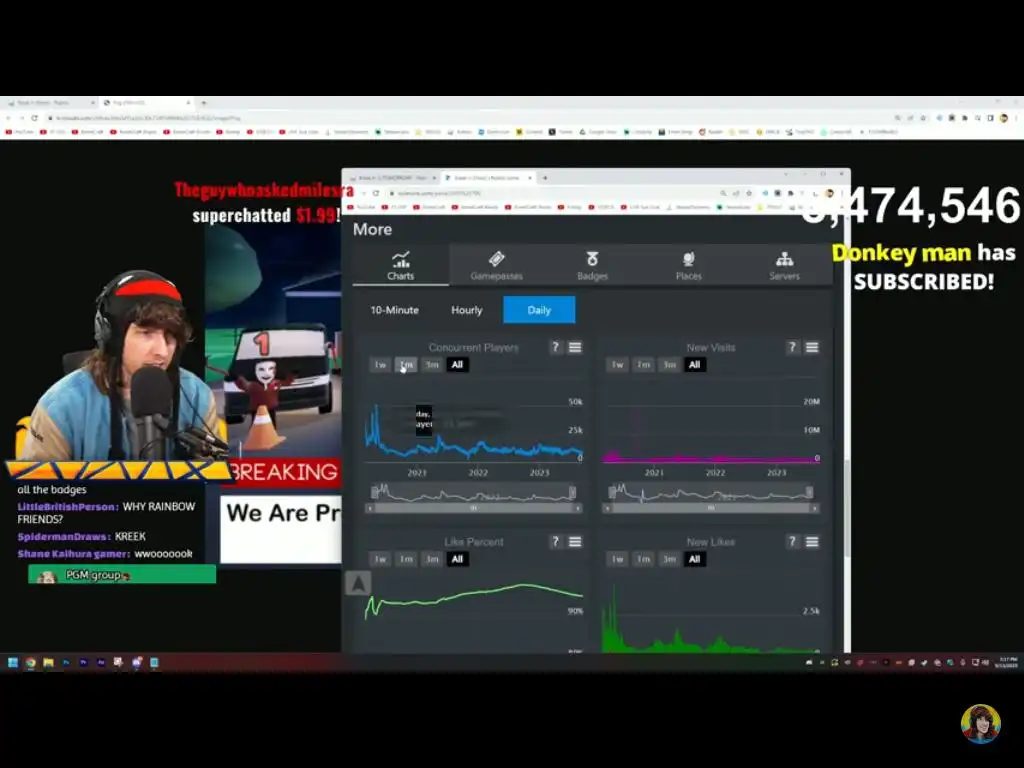
Task: Select All range for Concurrent Players
Action: click(x=457, y=364)
